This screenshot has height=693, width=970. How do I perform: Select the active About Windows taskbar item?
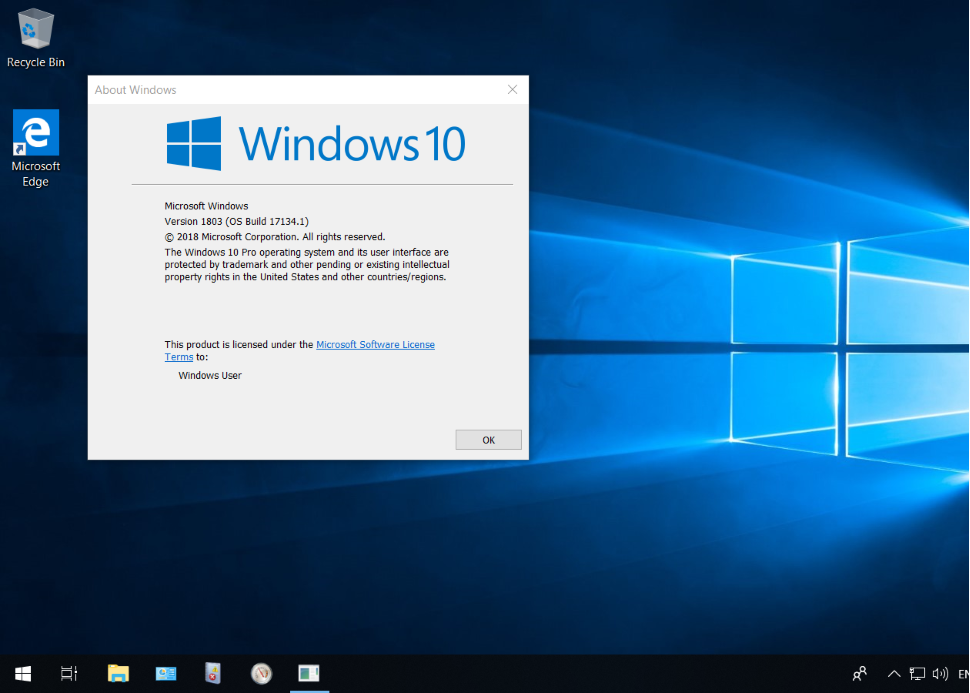309,673
